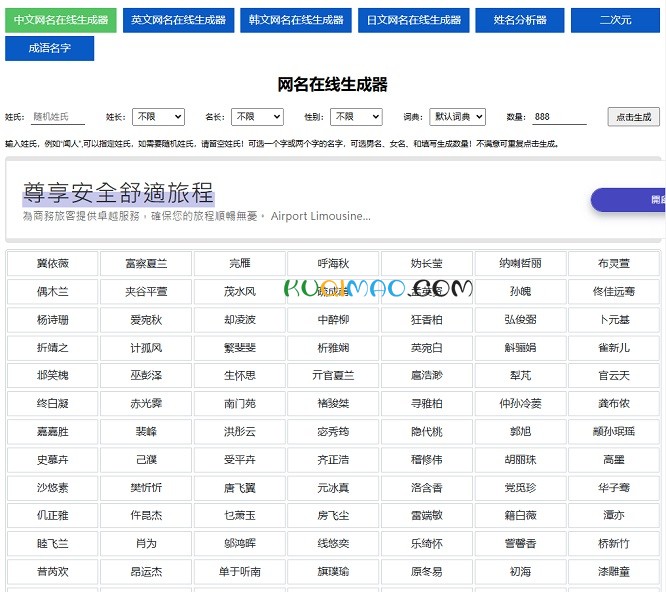Select the name 杨诗珊
The width and height of the screenshot is (666, 592).
(x=53, y=320)
